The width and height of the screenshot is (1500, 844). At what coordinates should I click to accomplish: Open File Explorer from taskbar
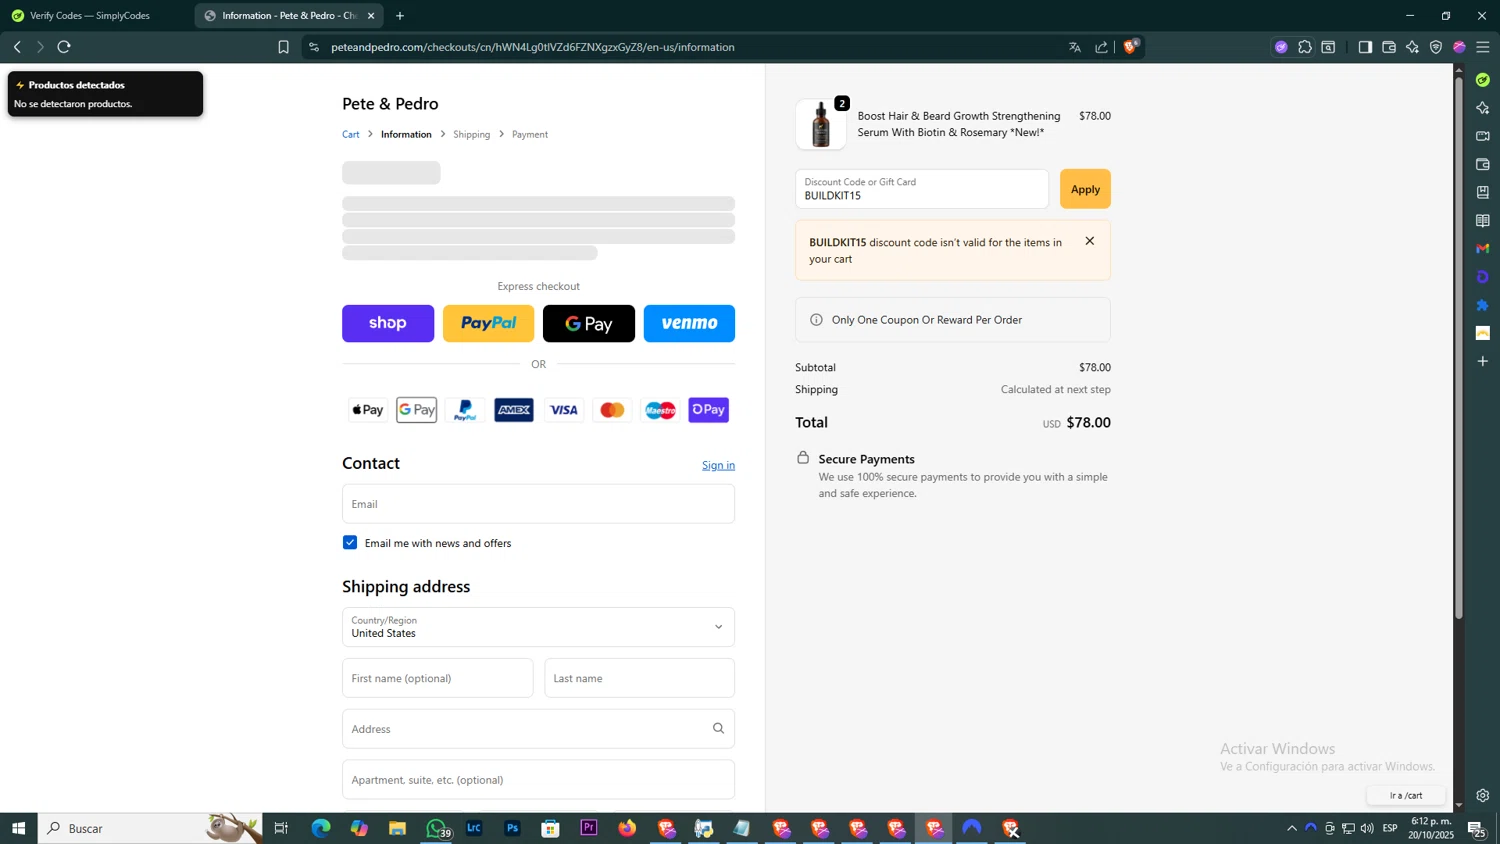397,828
